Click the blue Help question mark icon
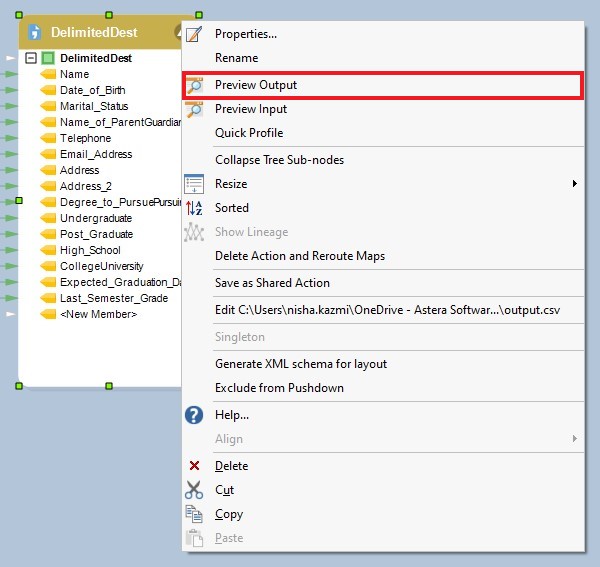Image resolution: width=600 pixels, height=567 pixels. pyautogui.click(x=194, y=415)
